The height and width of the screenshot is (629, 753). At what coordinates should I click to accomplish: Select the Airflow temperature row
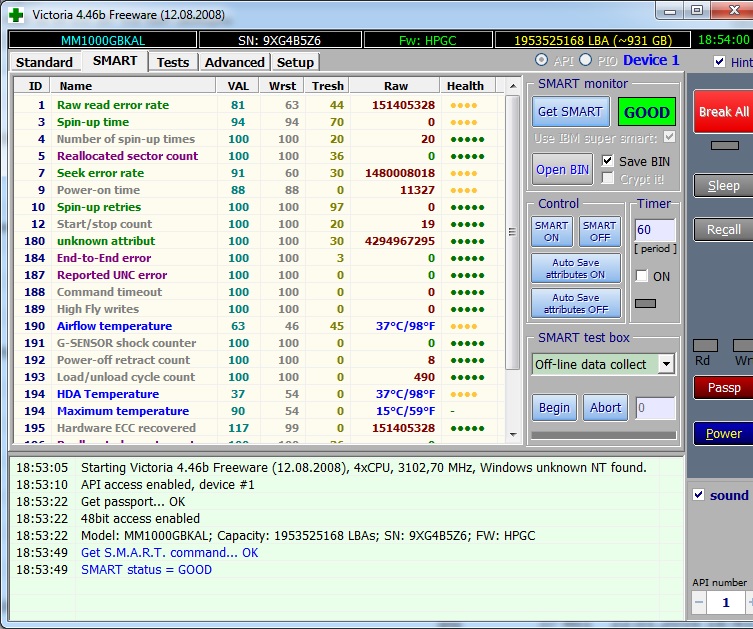(259, 326)
